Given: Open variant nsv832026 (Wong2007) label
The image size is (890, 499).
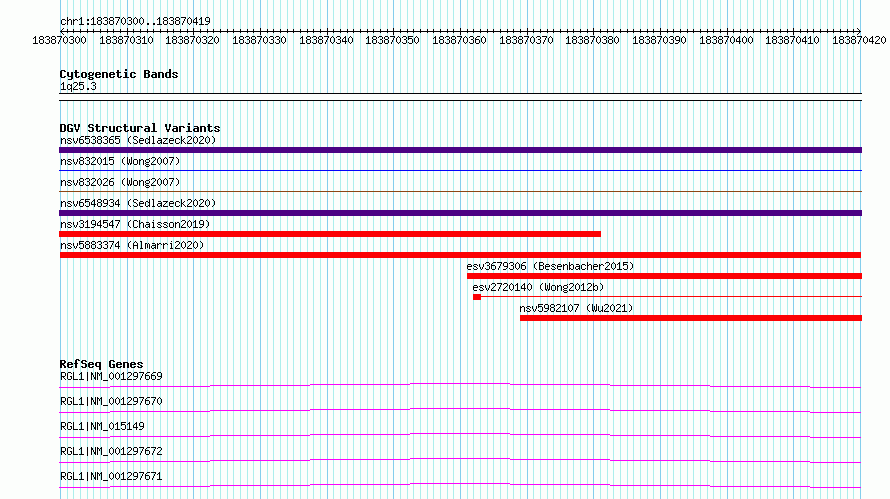Looking at the screenshot, I should tap(120, 182).
